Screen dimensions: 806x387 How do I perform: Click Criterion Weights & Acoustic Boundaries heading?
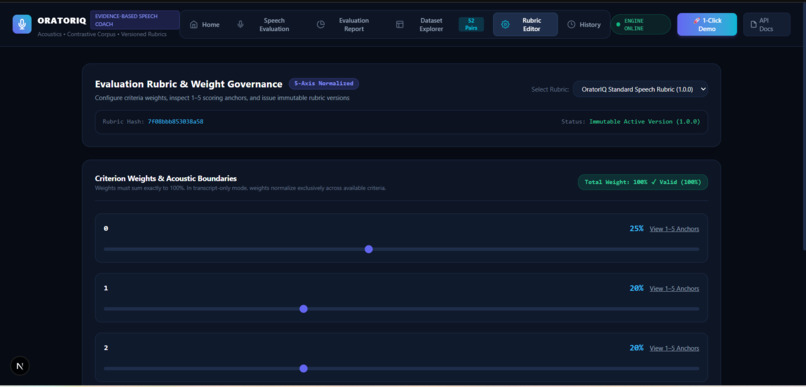(166, 179)
